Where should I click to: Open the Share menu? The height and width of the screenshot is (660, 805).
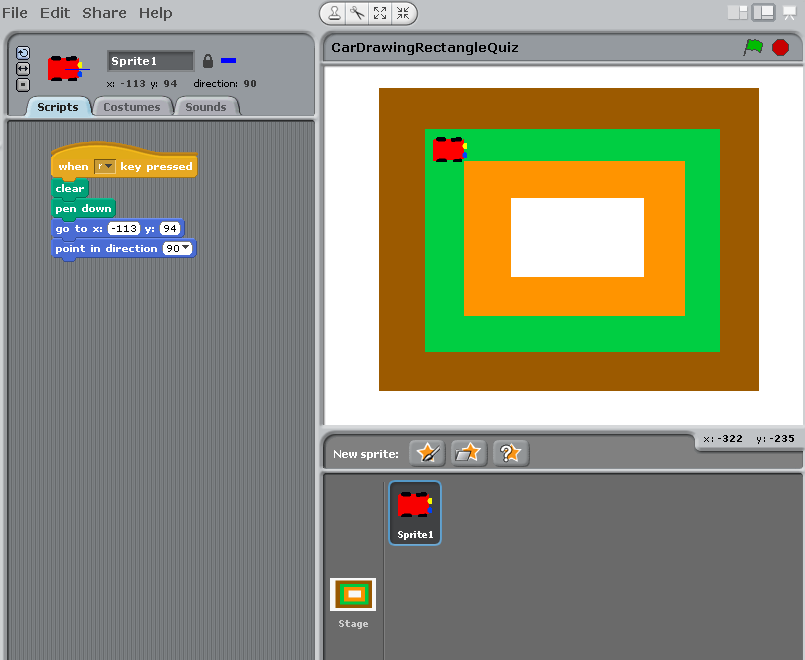(x=104, y=13)
